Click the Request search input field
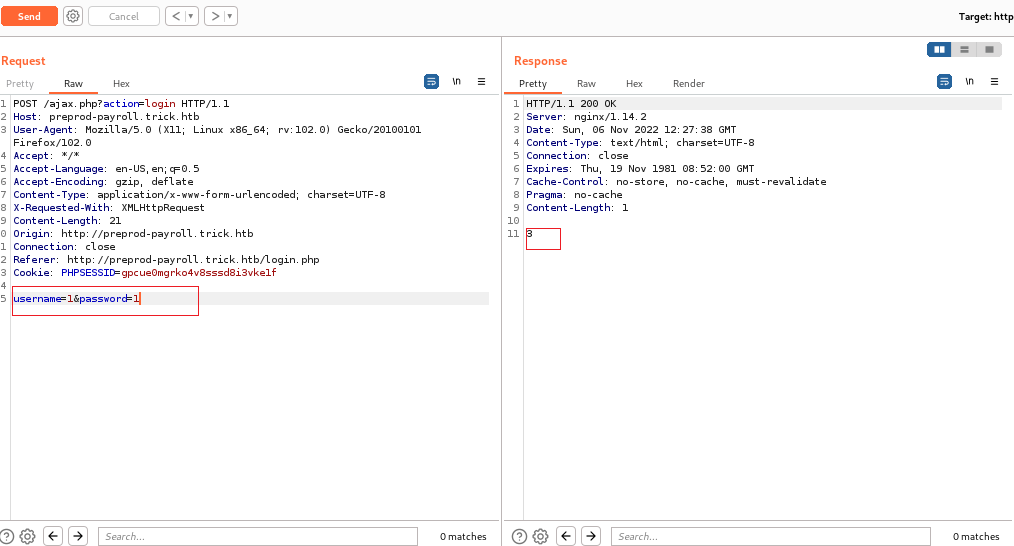Image resolution: width=1014 pixels, height=546 pixels. 257,536
